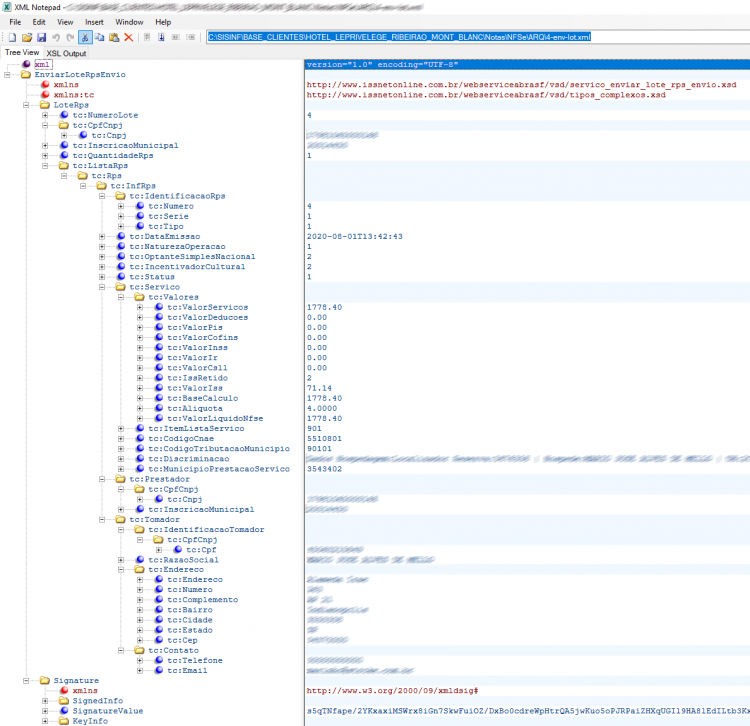Click the red icon of Signature's xmlns attribute
750x726 pixels.
tap(65, 691)
